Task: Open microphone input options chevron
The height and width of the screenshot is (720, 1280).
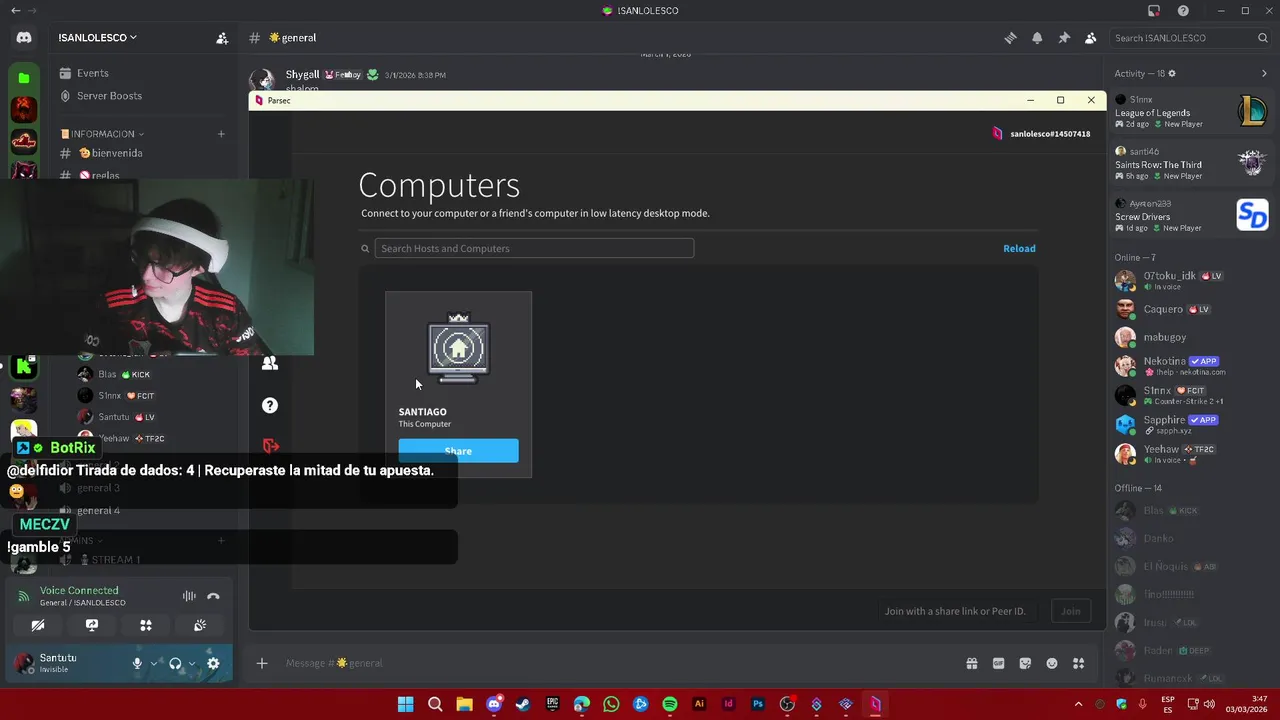Action: 154,663
